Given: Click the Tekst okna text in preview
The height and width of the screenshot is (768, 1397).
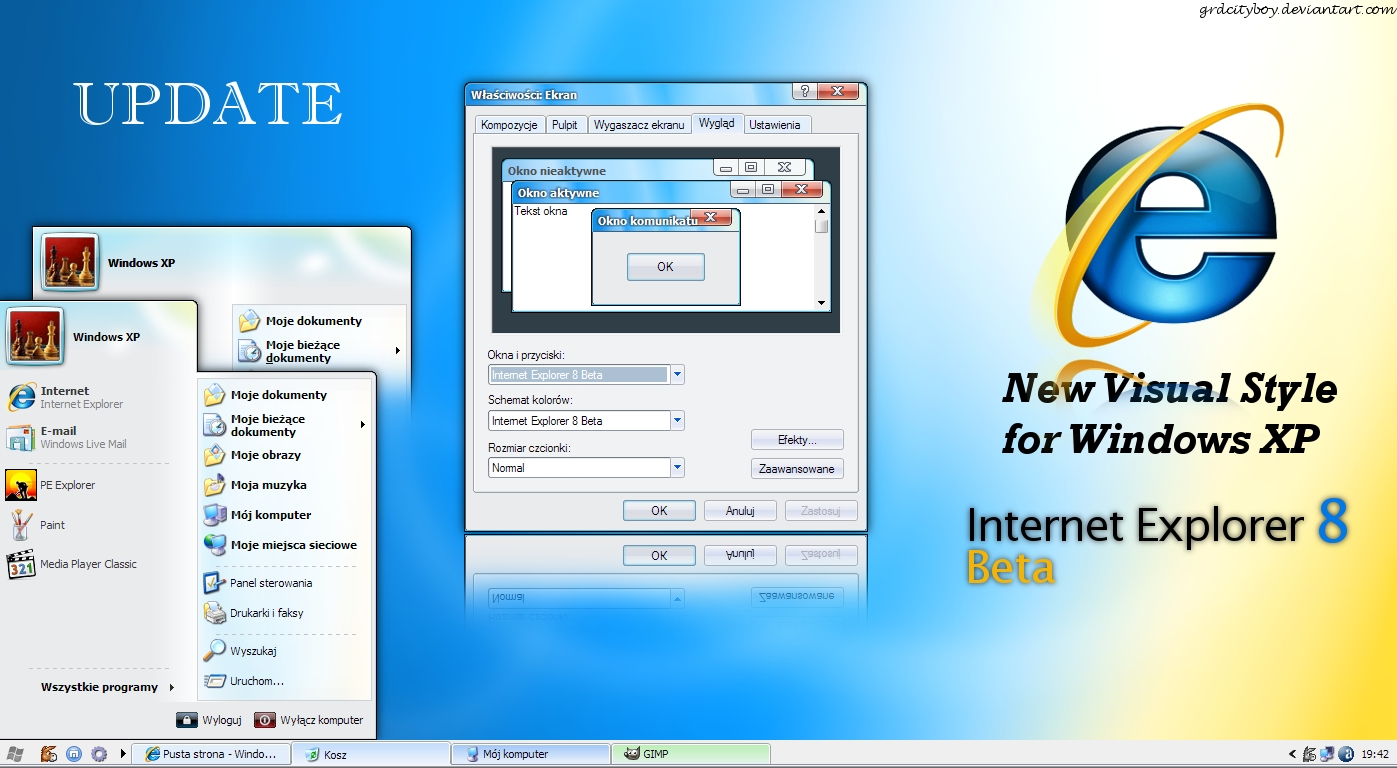Looking at the screenshot, I should (541, 211).
